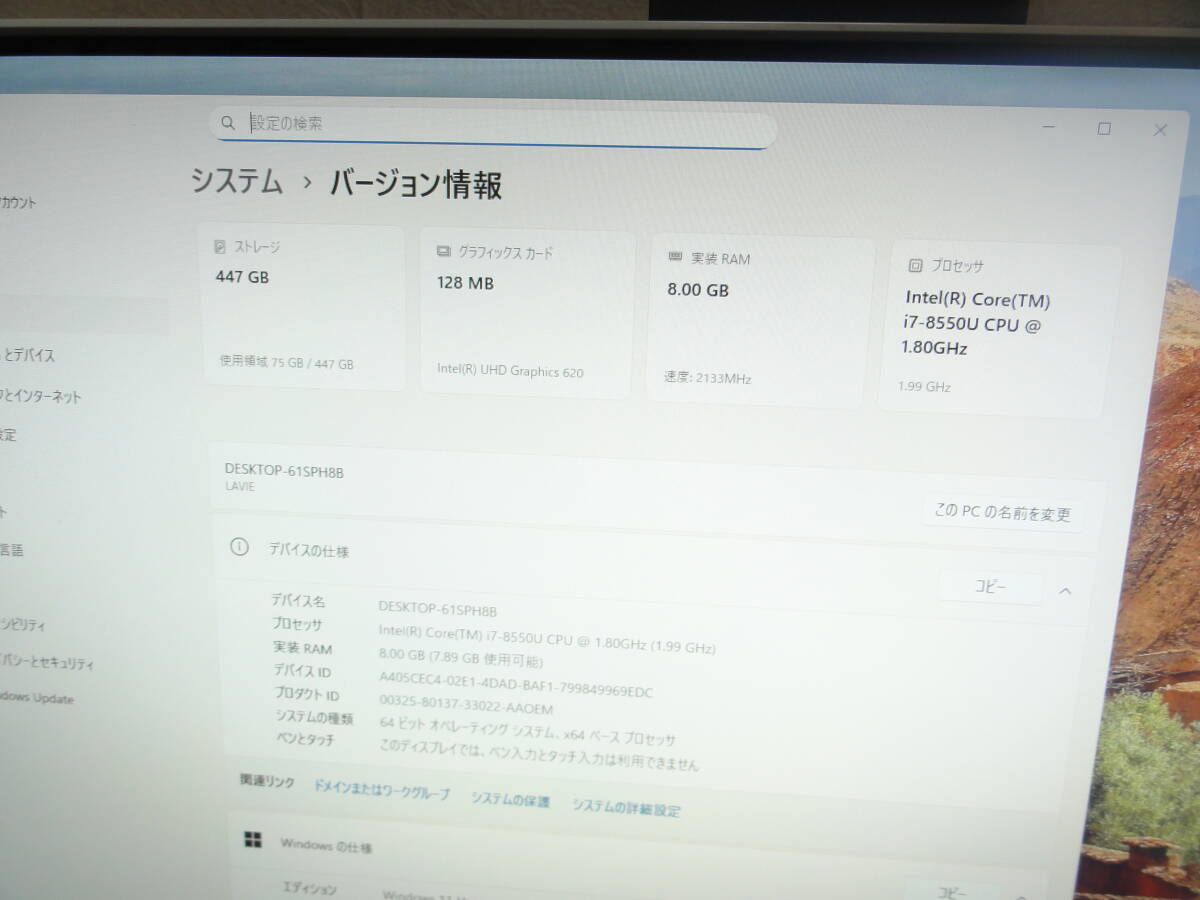Select the プライバシーとセキュリティ sidebar item
This screenshot has width=1200, height=900.
(x=47, y=662)
